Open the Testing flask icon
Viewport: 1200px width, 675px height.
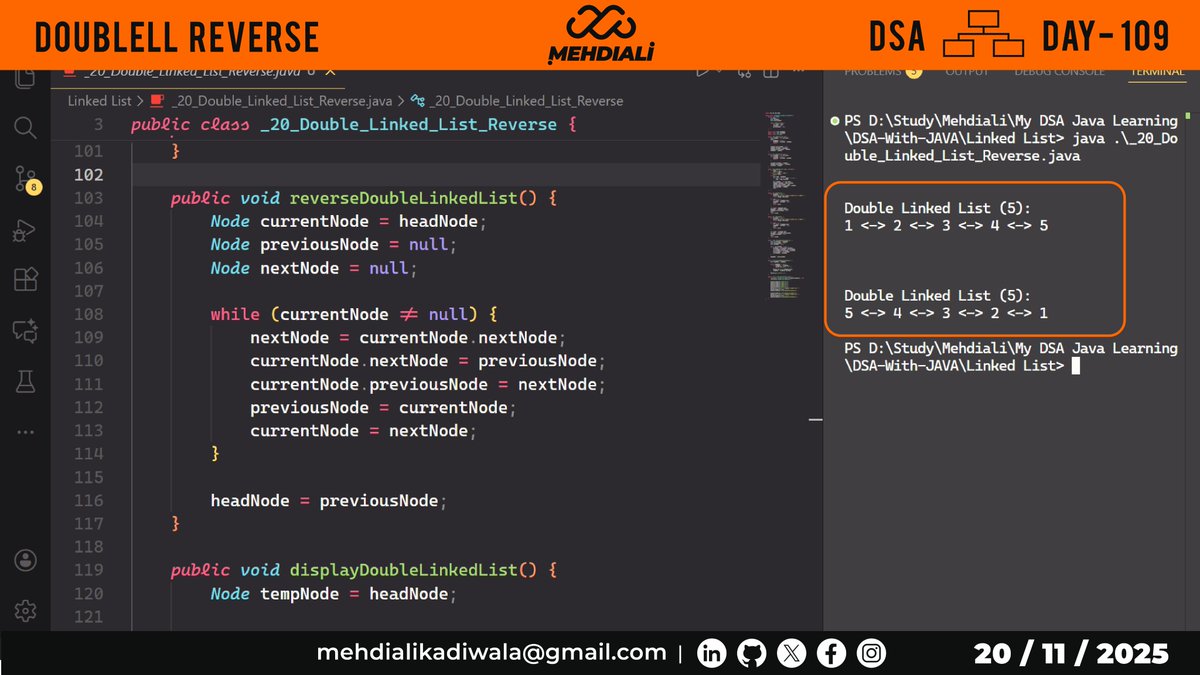[x=26, y=380]
